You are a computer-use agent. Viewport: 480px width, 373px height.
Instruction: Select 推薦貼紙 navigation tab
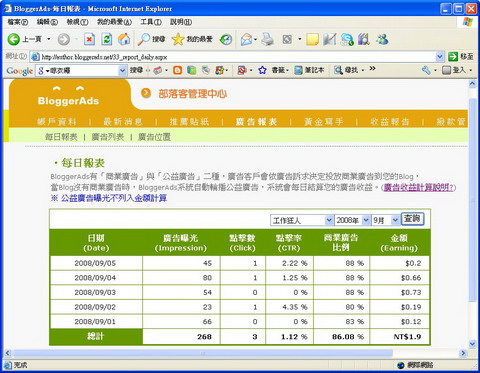189,122
